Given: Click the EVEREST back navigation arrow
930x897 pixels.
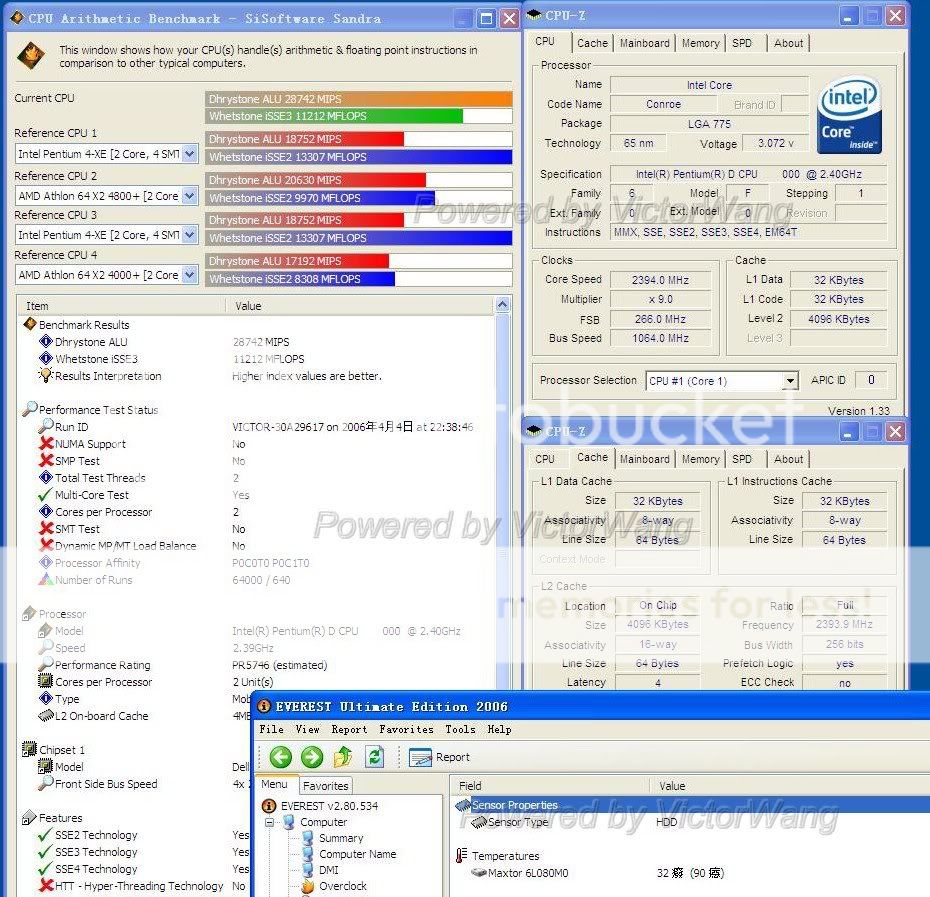Looking at the screenshot, I should pyautogui.click(x=281, y=757).
